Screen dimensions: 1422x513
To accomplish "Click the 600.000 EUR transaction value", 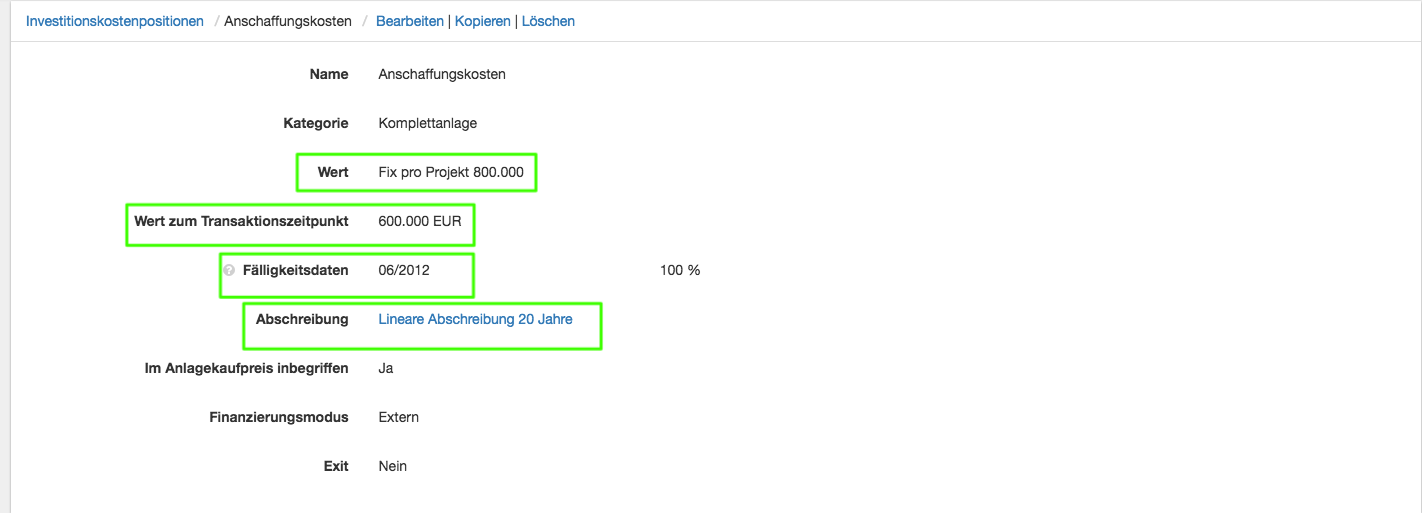I will click(419, 221).
